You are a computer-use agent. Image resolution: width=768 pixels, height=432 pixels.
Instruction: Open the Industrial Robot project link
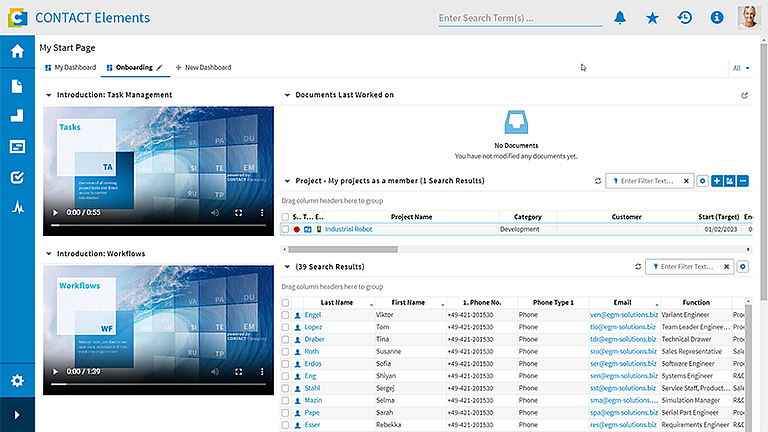(x=348, y=229)
